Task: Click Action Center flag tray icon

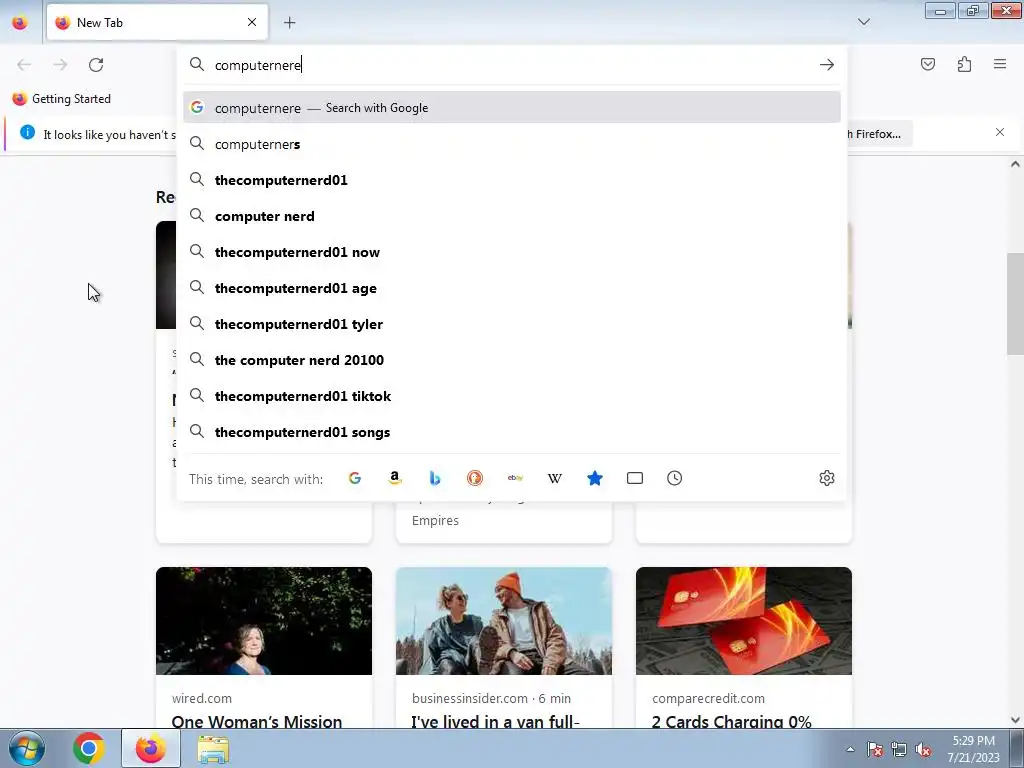Action: 875,750
